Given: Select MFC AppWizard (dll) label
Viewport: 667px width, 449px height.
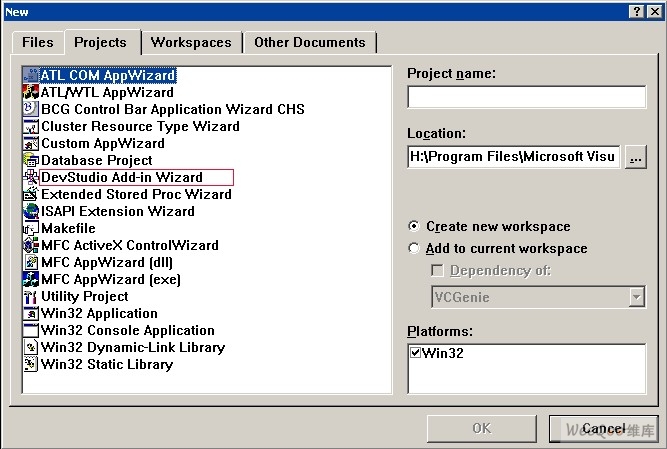Looking at the screenshot, I should click(x=107, y=262).
